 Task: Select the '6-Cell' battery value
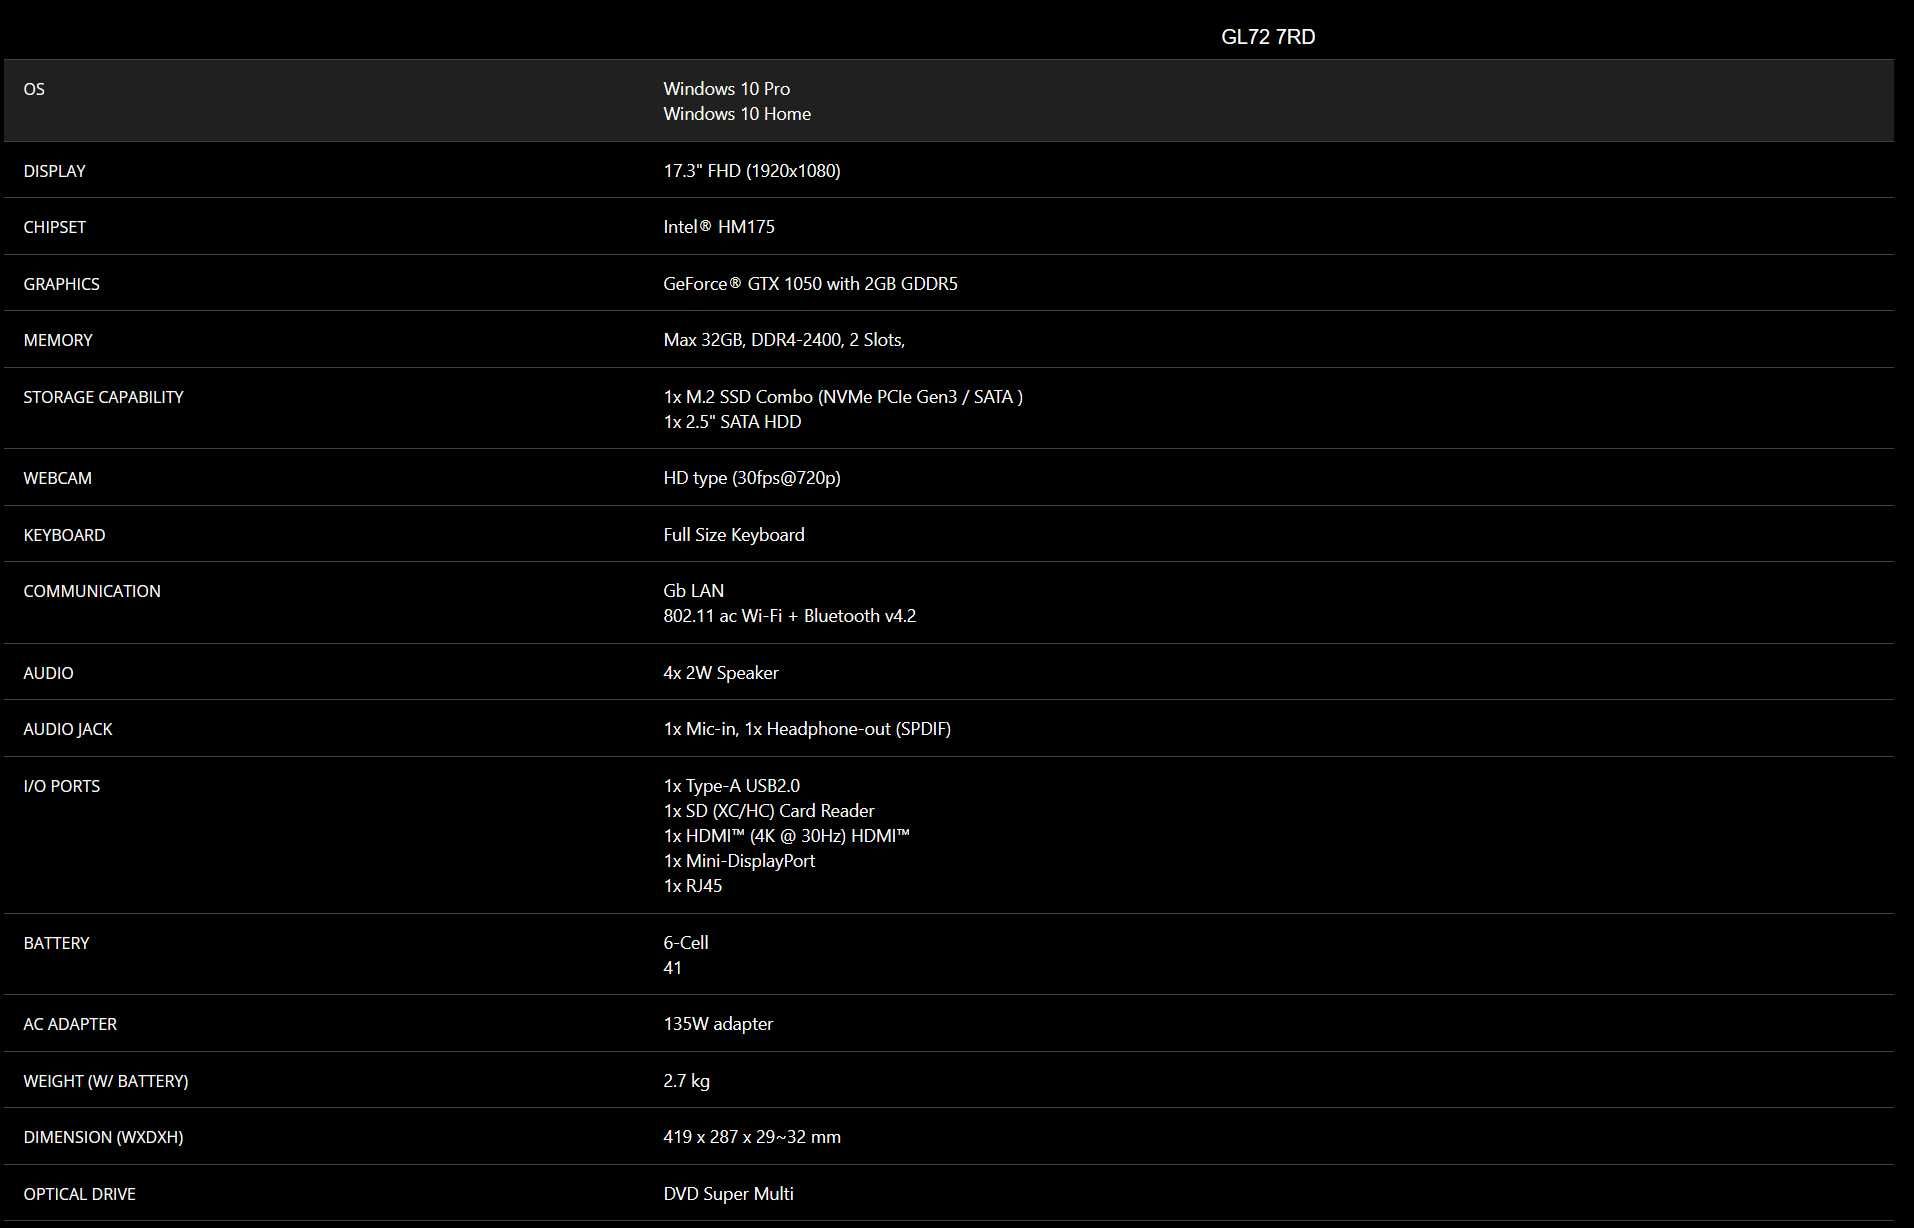click(686, 943)
